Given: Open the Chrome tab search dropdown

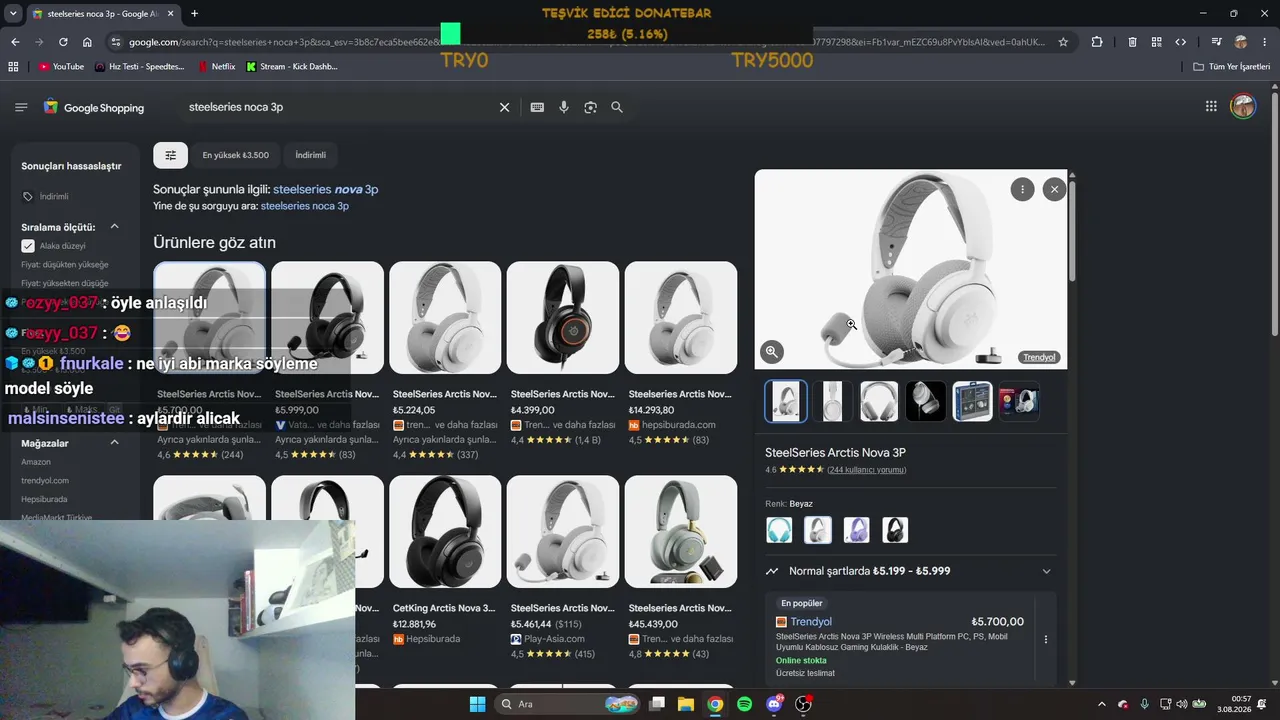Looking at the screenshot, I should [x=13, y=14].
